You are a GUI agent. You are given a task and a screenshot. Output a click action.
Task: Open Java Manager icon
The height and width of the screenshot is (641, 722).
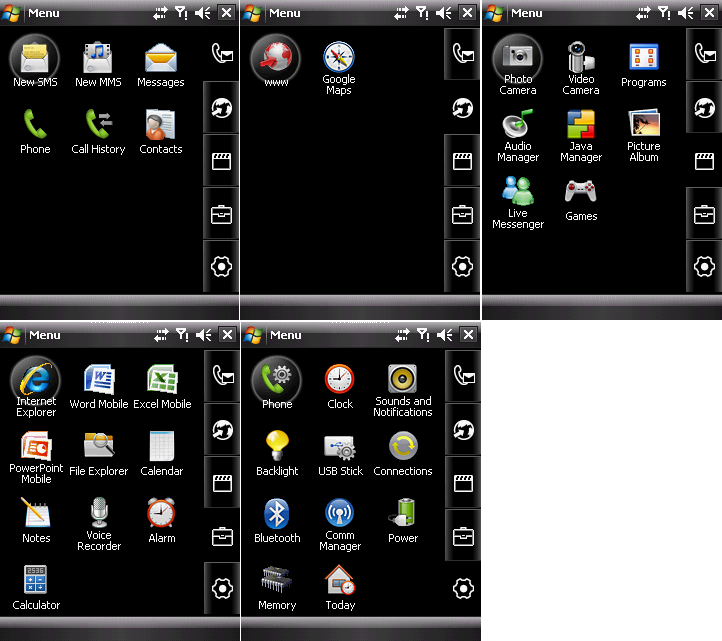(x=581, y=124)
